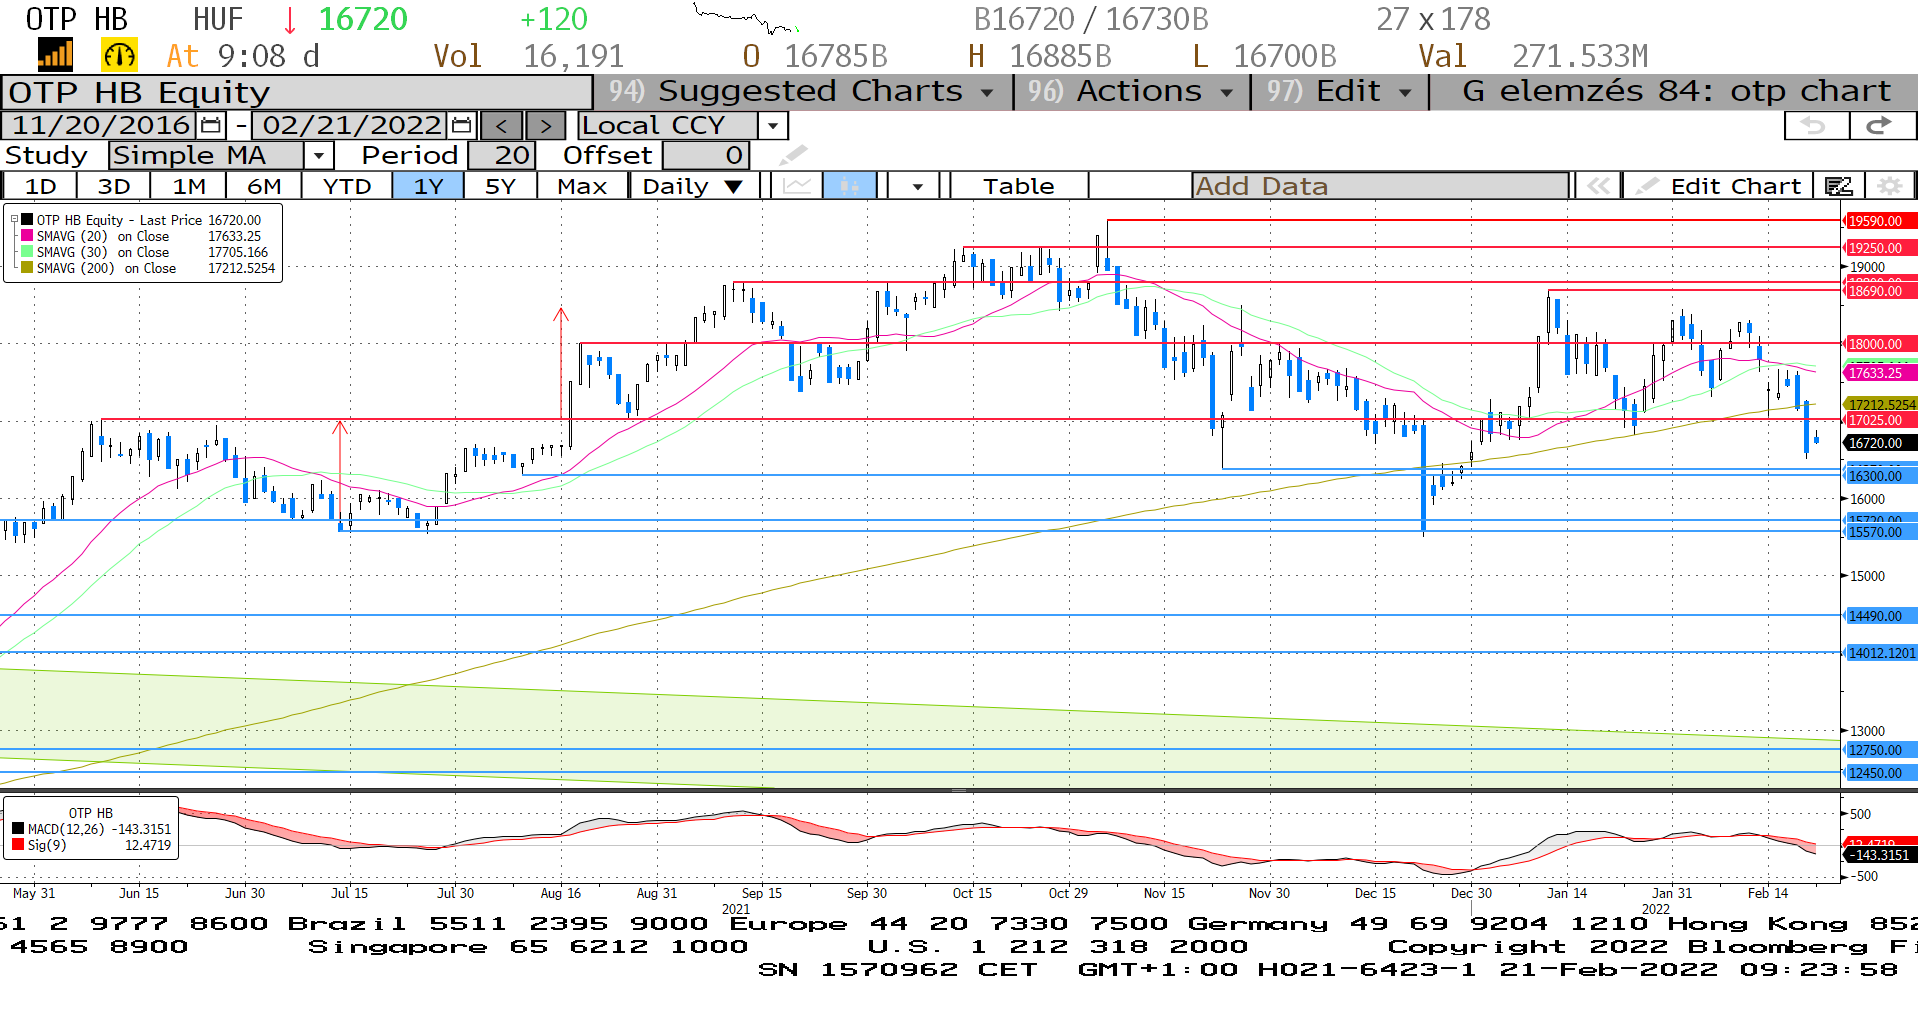Open the Edit dropdown menu
This screenshot has height=1025, width=1918.
coord(1341,92)
